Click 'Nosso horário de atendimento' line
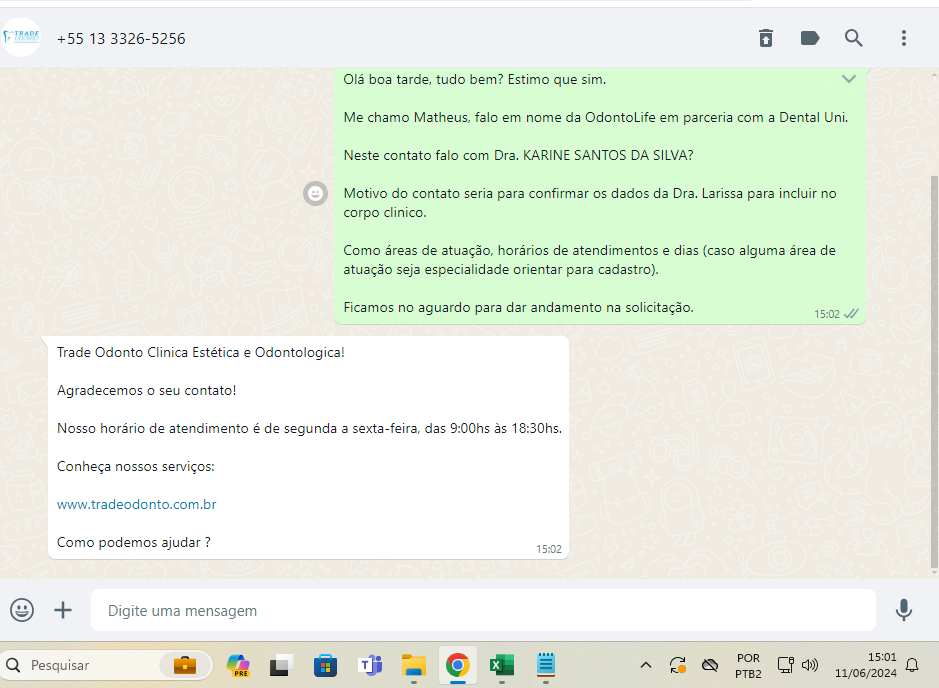 [309, 429]
